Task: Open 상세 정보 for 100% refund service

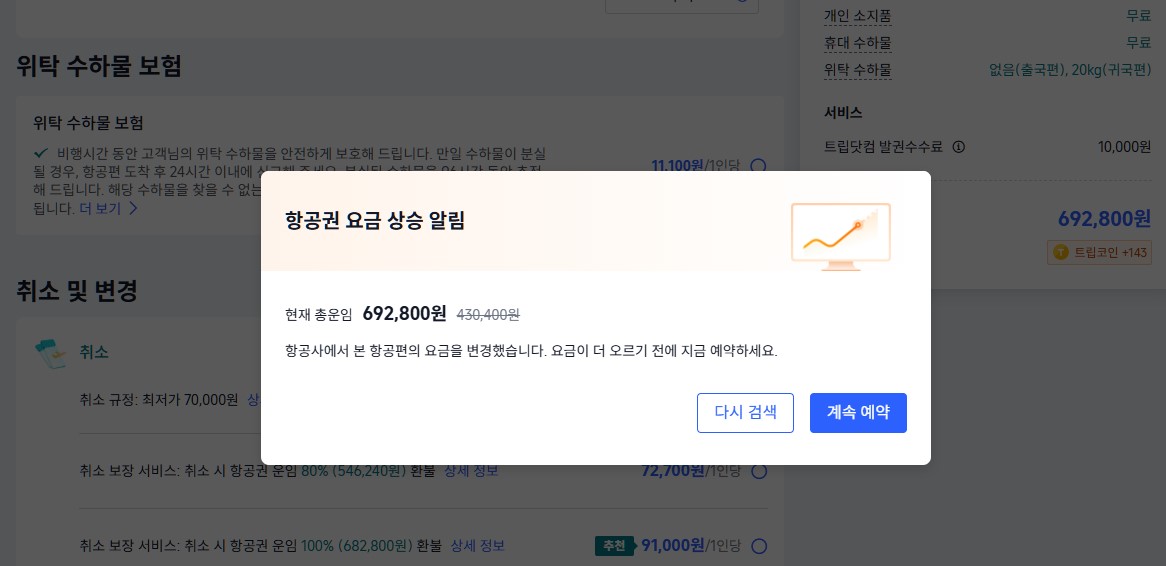Action: [x=477, y=546]
